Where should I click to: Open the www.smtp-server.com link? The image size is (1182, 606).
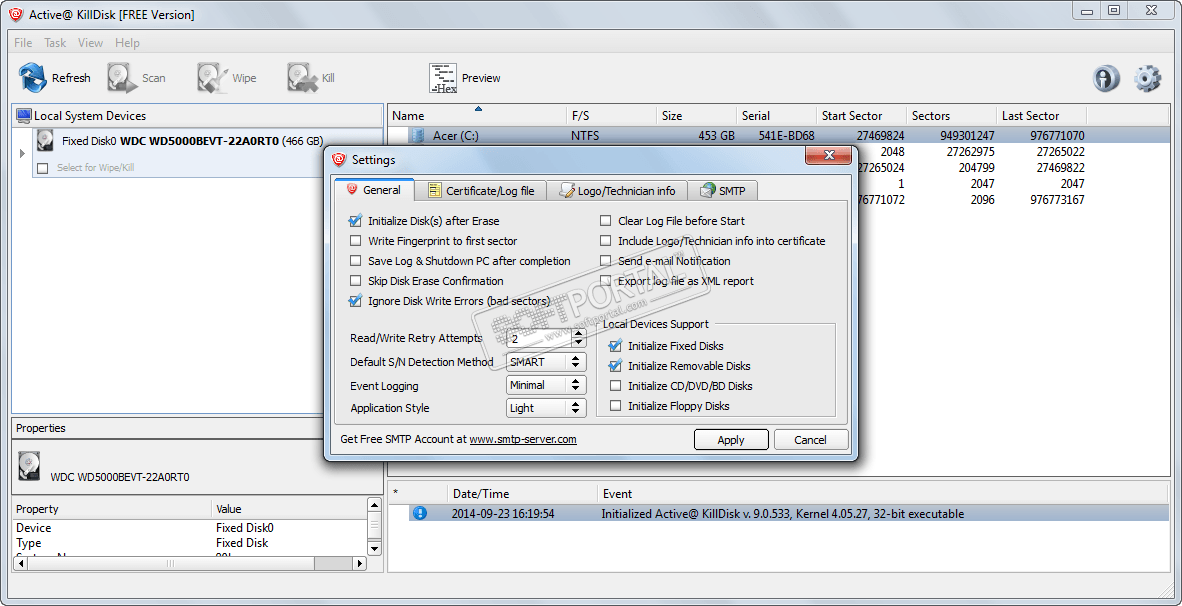coord(523,439)
